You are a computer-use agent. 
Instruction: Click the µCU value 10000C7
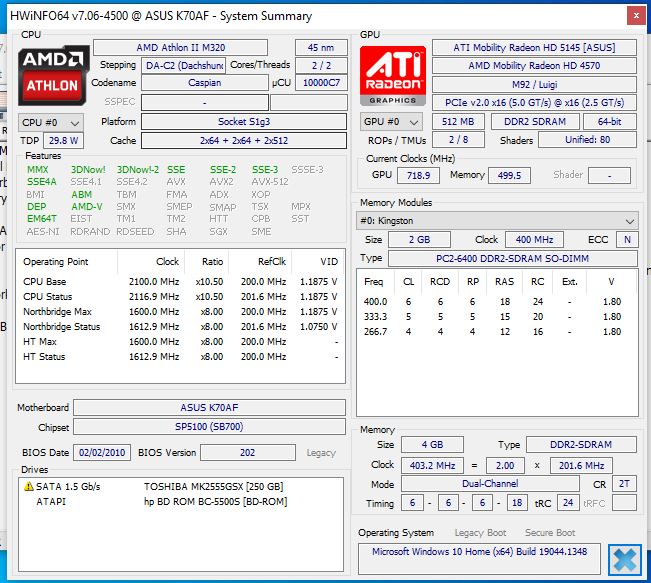321,83
